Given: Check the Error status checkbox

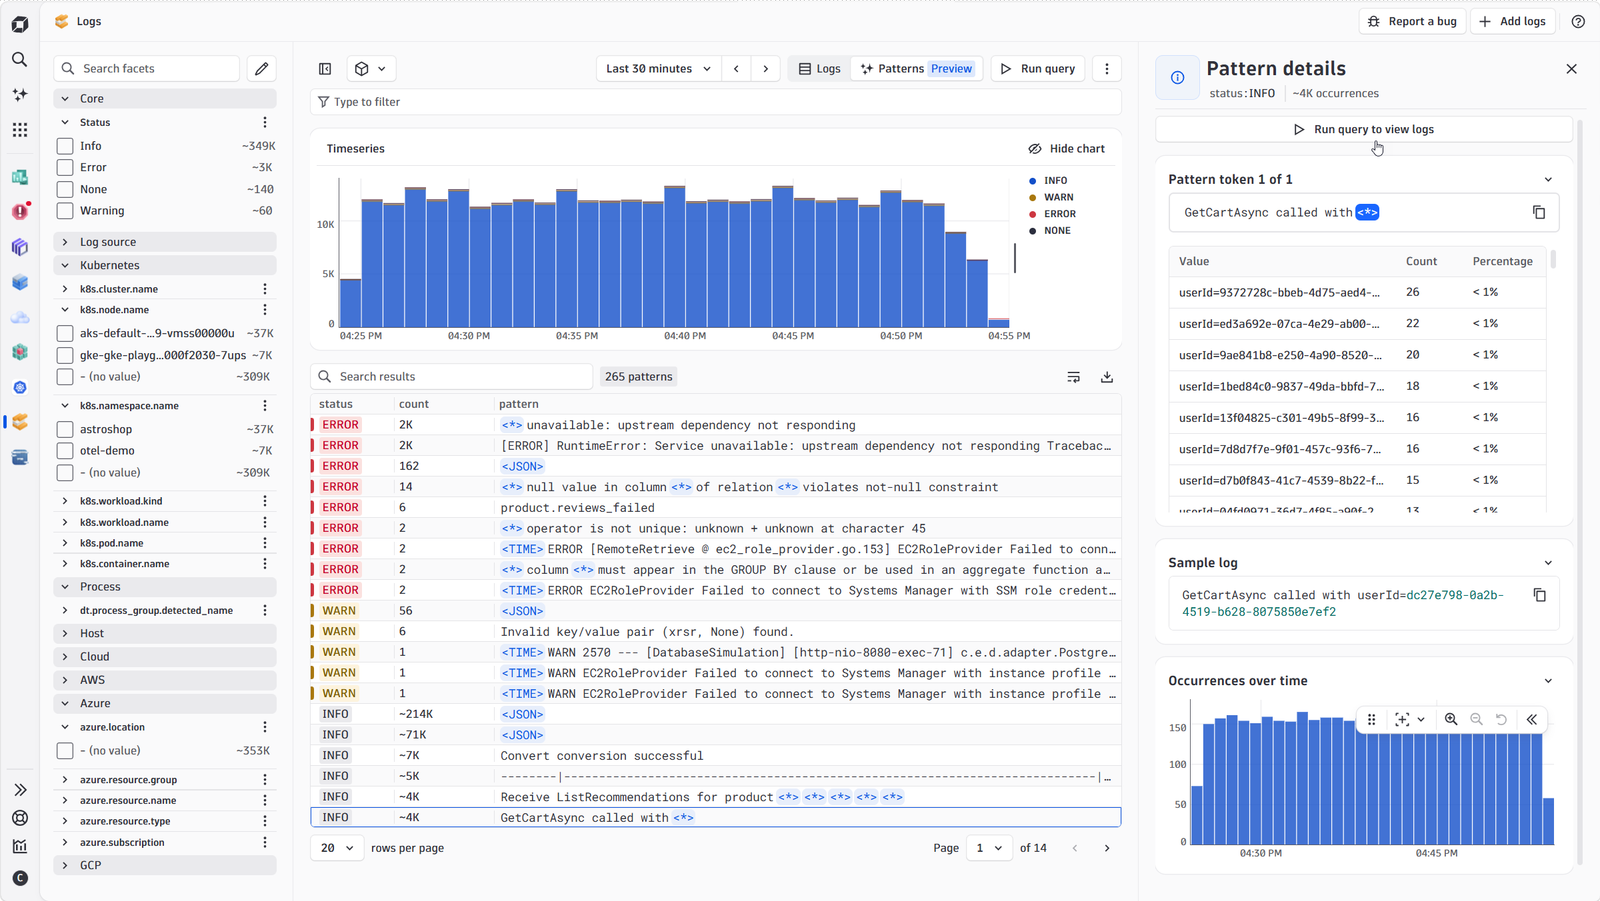Looking at the screenshot, I should point(65,168).
